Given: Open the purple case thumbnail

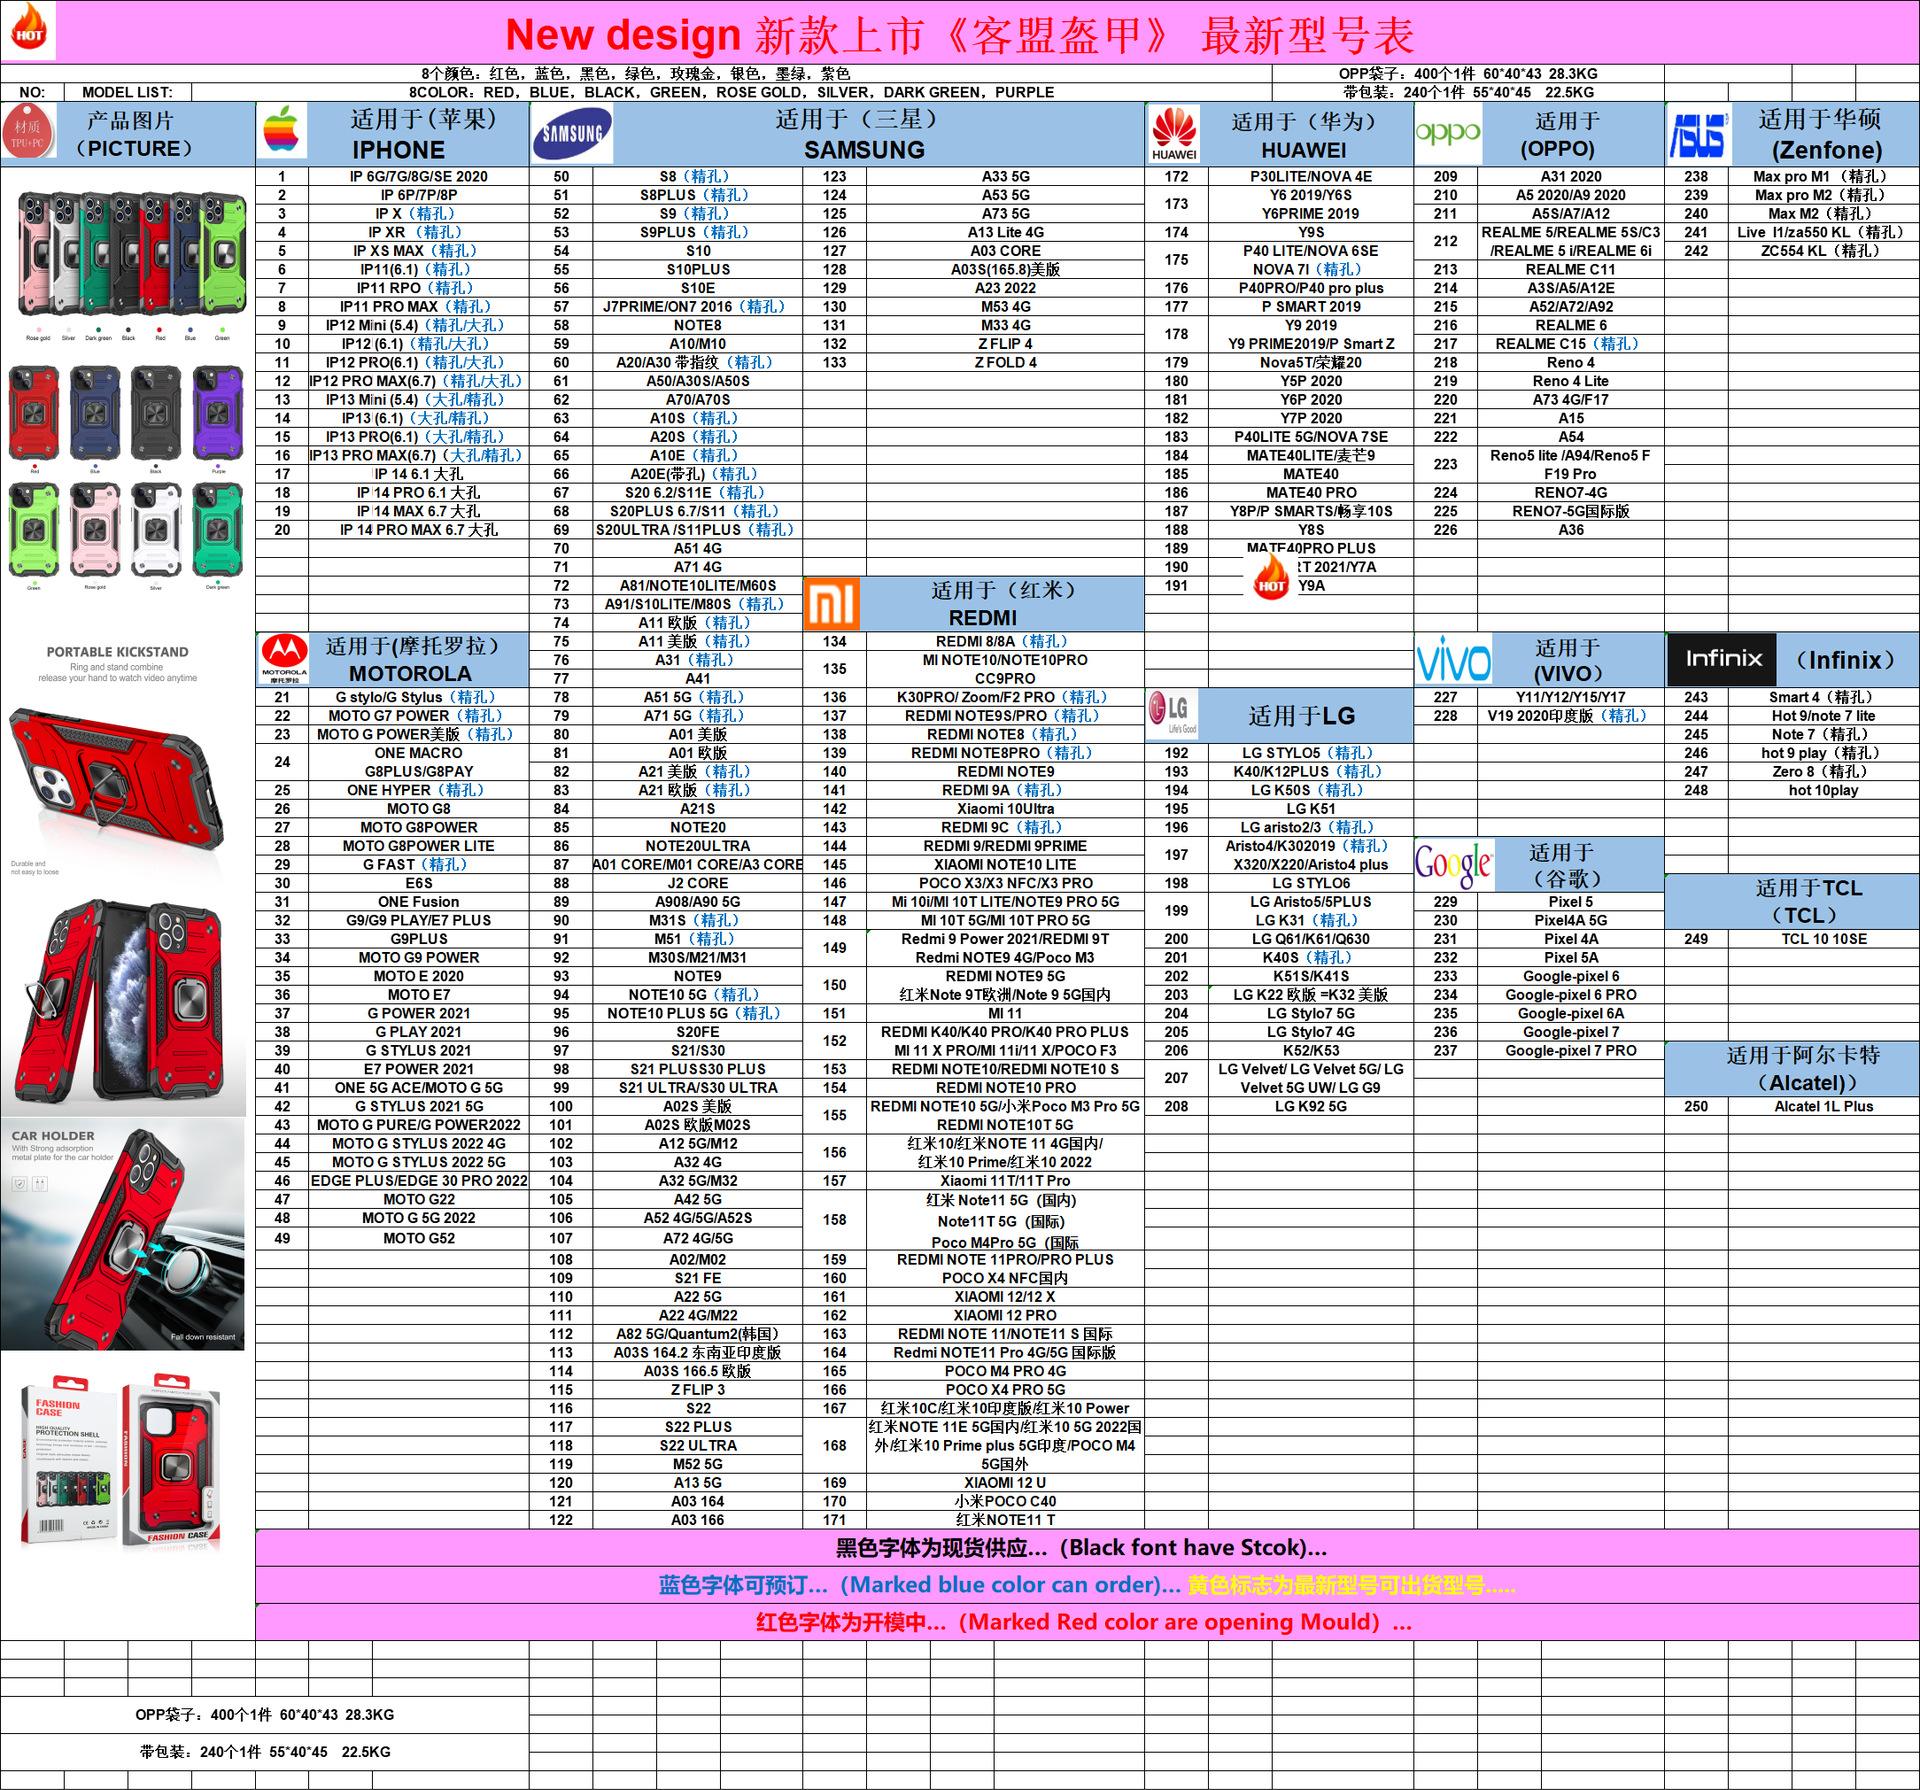Looking at the screenshot, I should pos(218,414).
